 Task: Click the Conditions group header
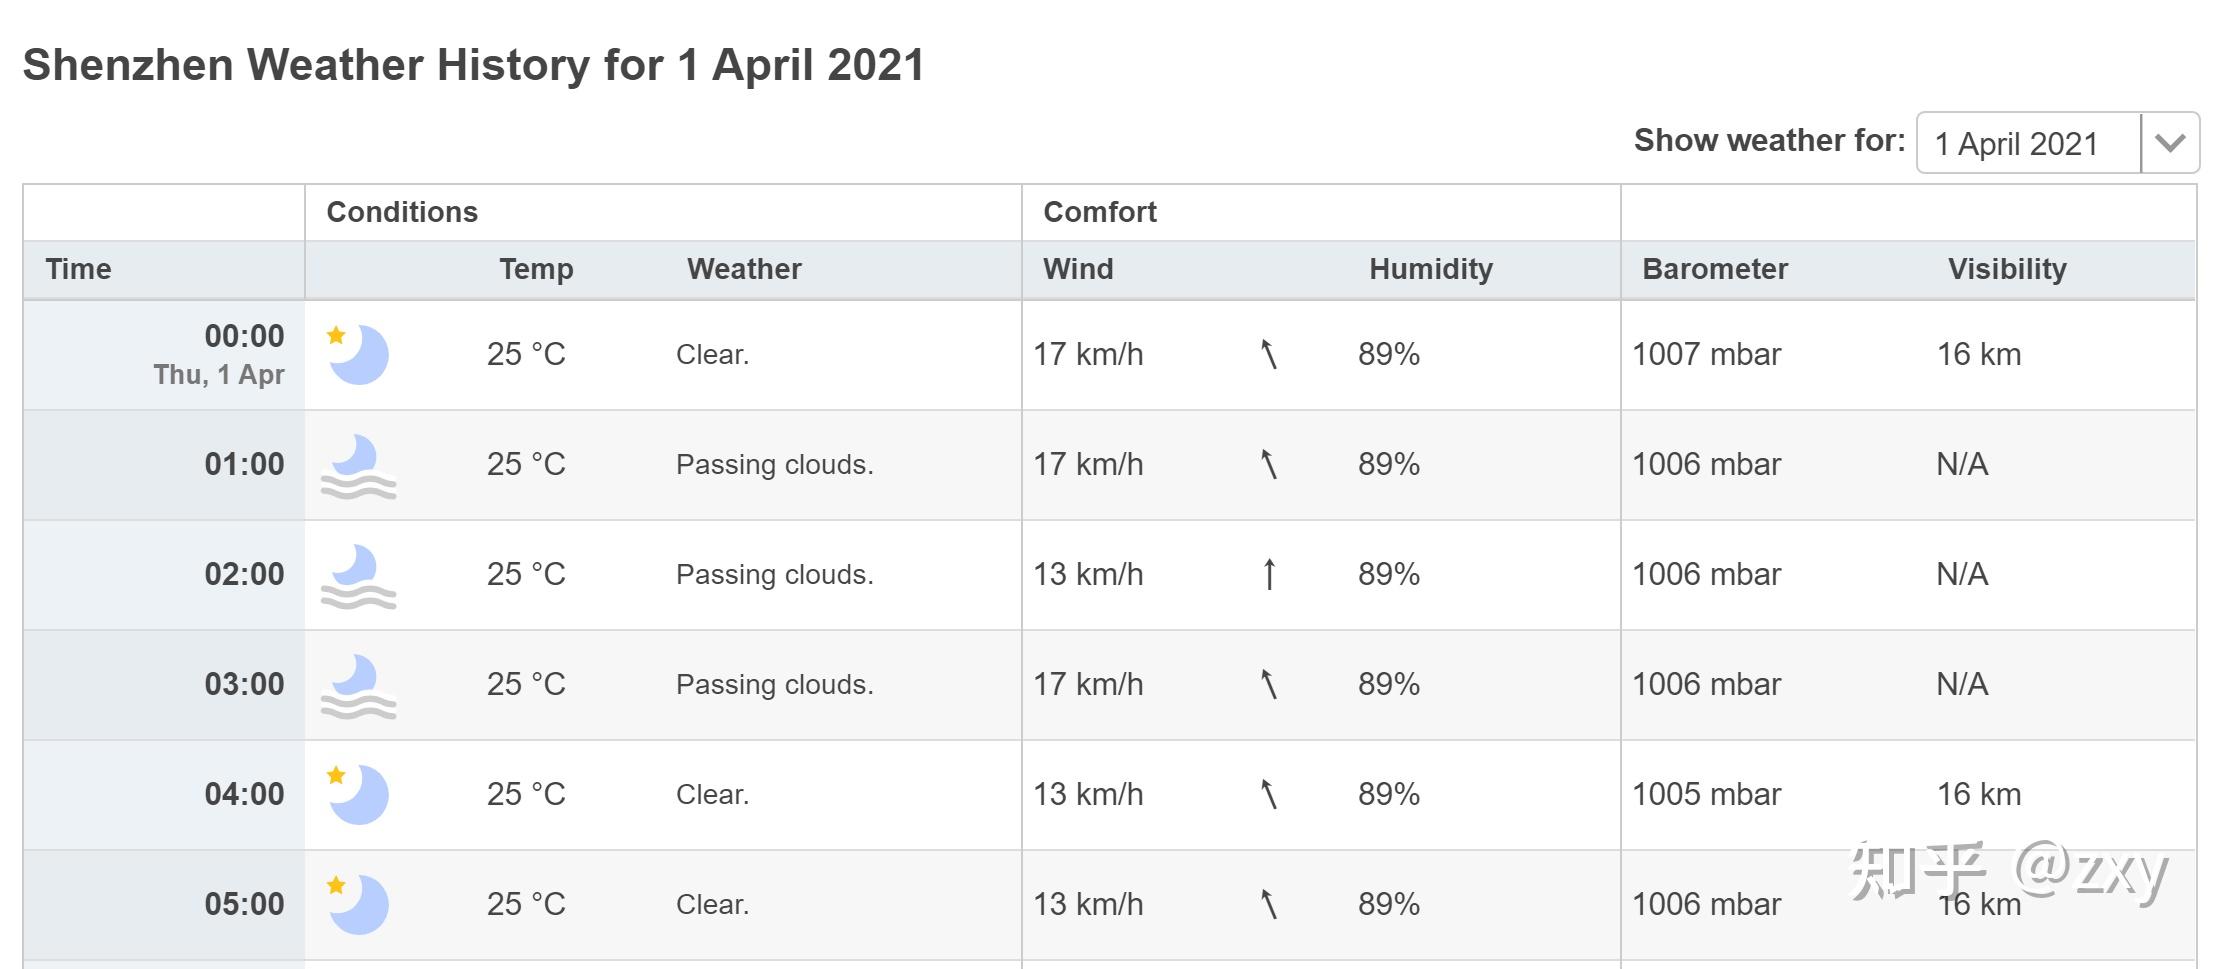click(402, 212)
